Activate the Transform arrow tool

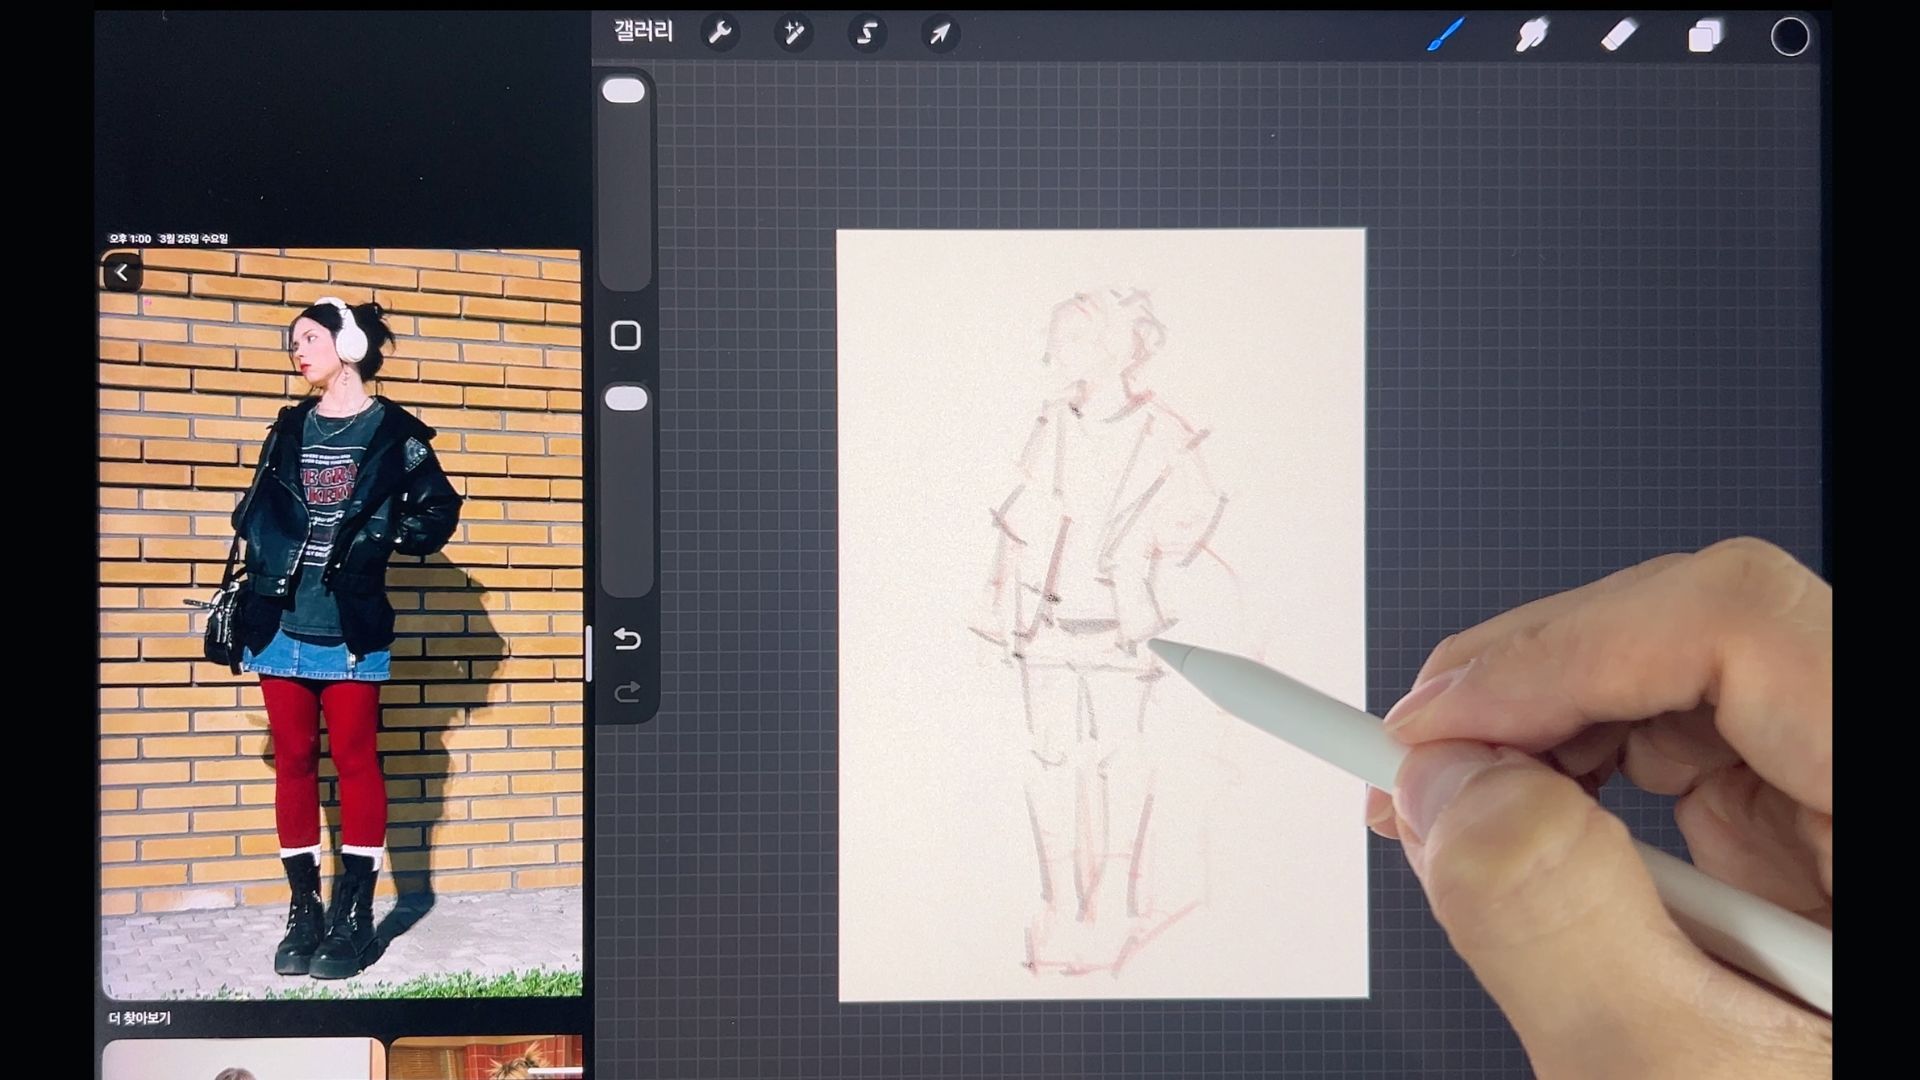940,34
